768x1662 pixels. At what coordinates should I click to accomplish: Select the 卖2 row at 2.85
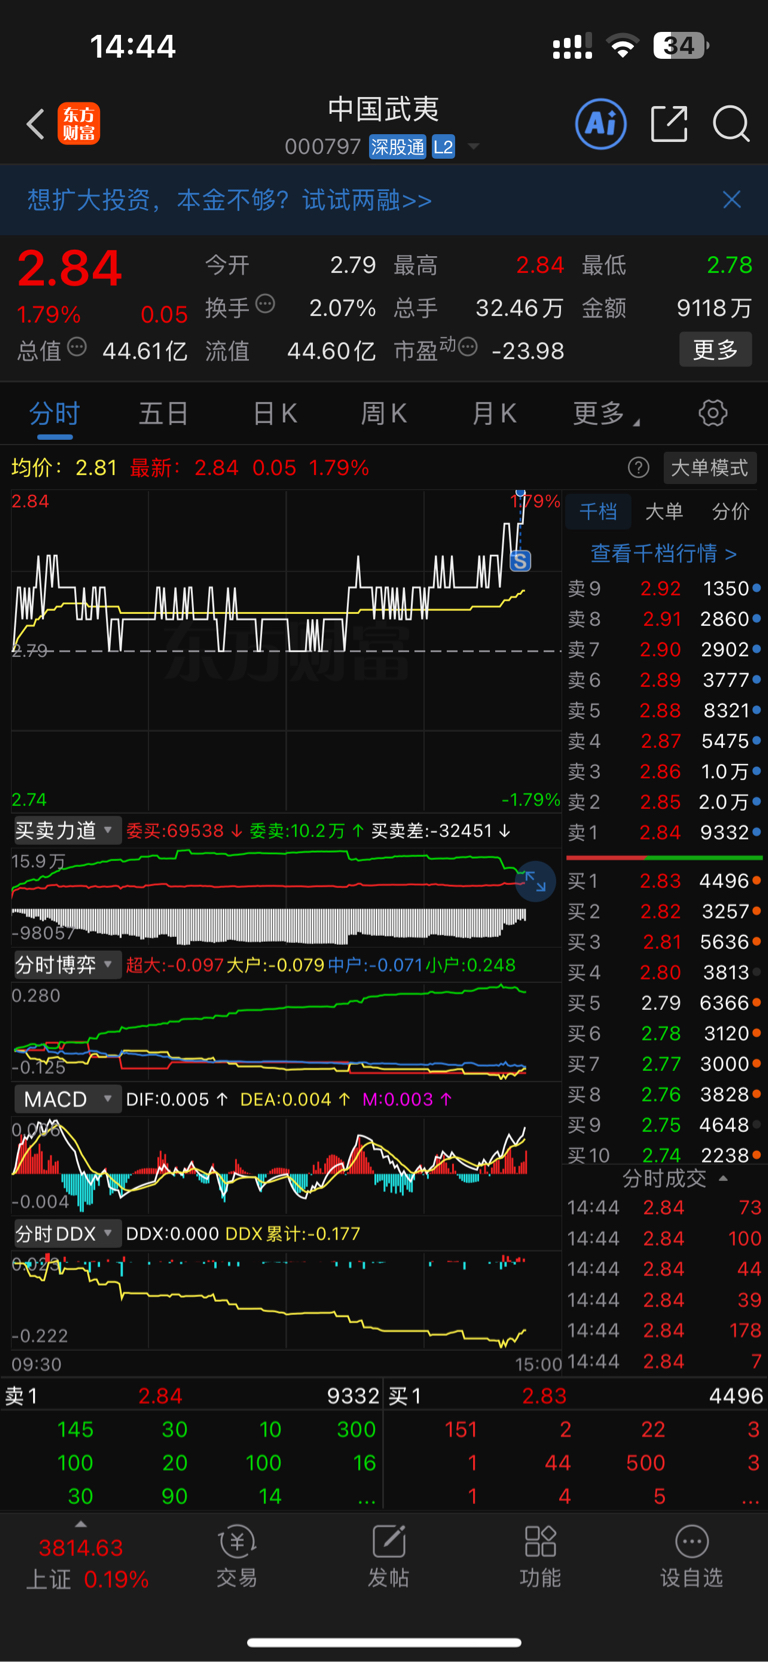coord(664,802)
